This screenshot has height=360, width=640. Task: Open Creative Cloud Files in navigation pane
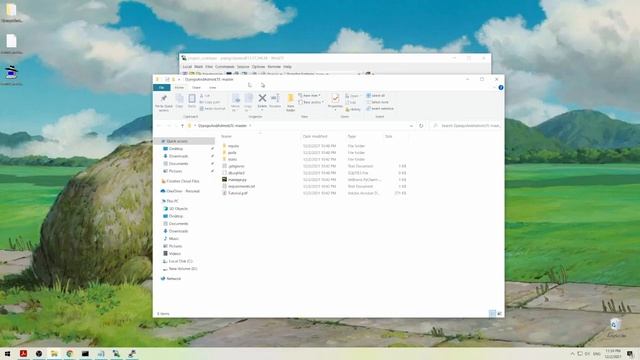180,181
